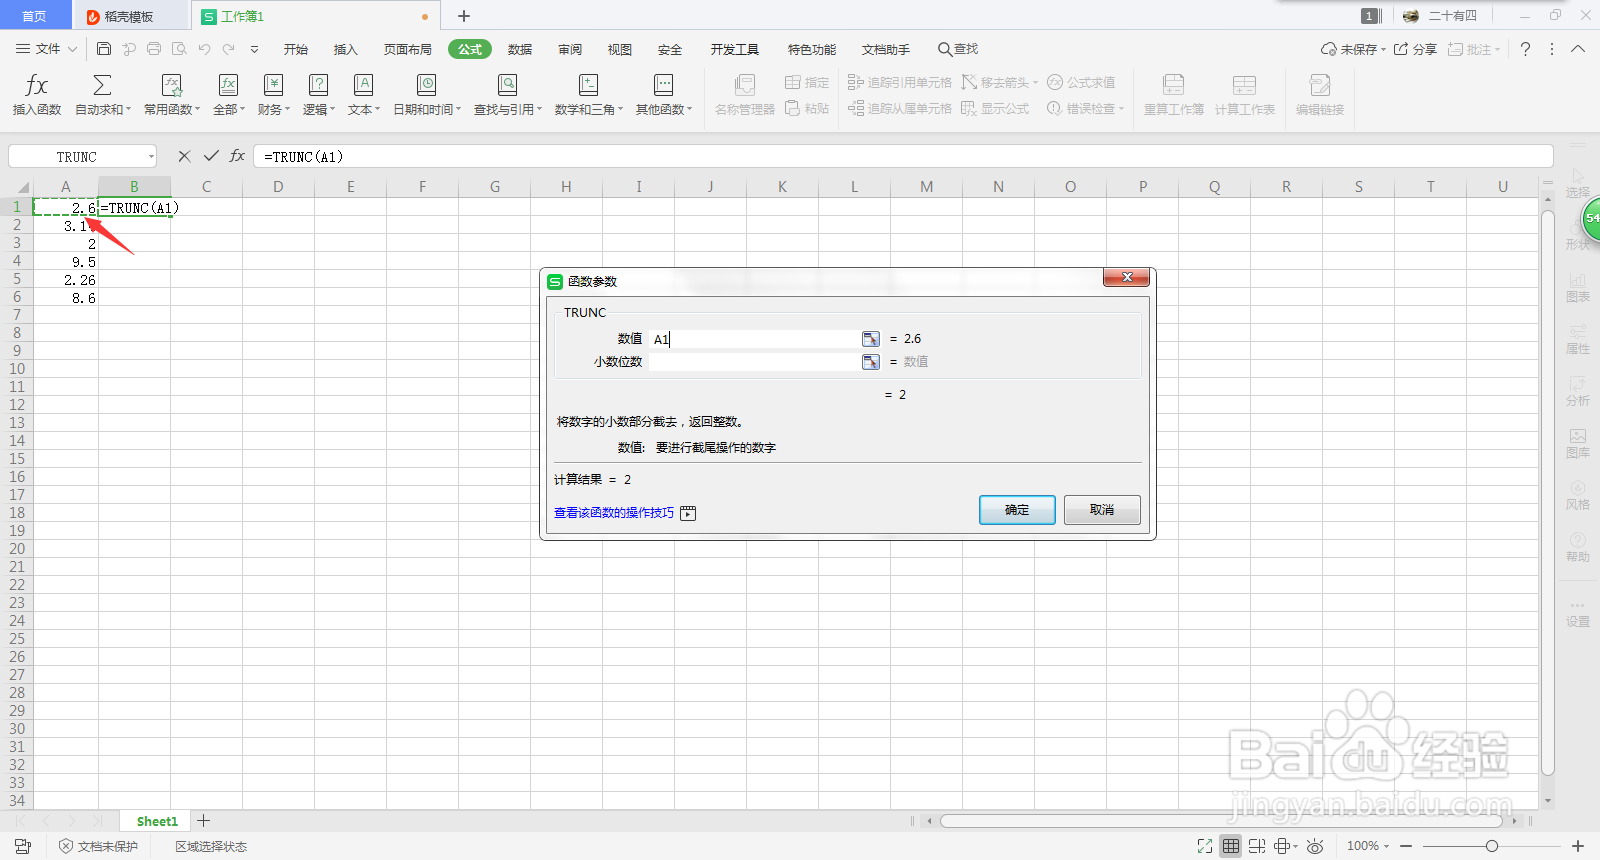Open the quick access toolbar customize arrow
Image resolution: width=1600 pixels, height=860 pixels.
click(x=254, y=49)
